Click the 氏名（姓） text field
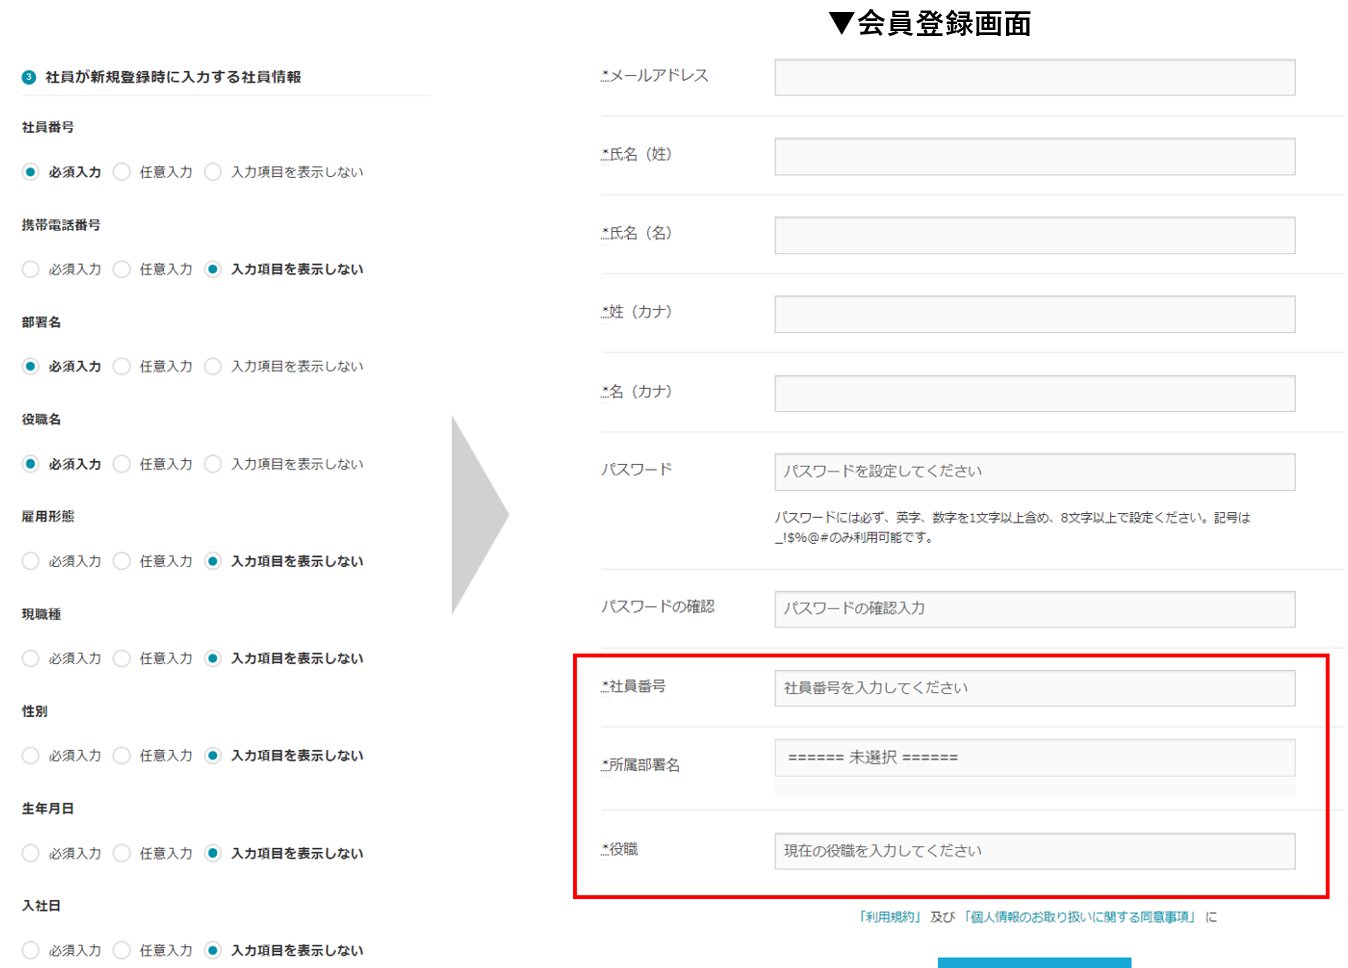This screenshot has width=1348, height=968. coord(1034,157)
